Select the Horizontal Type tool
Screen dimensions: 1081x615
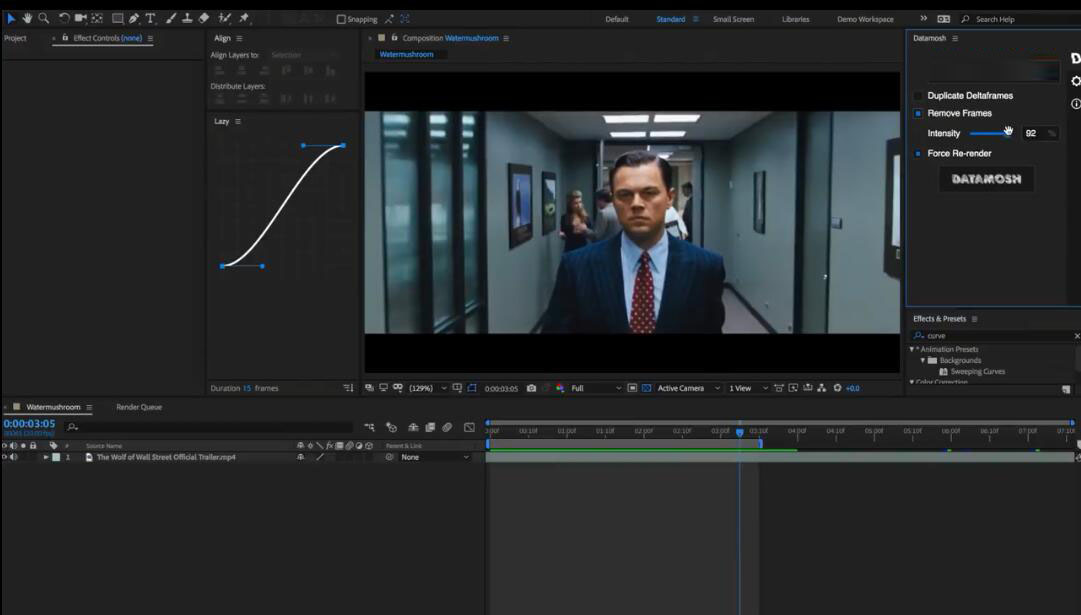tap(150, 19)
